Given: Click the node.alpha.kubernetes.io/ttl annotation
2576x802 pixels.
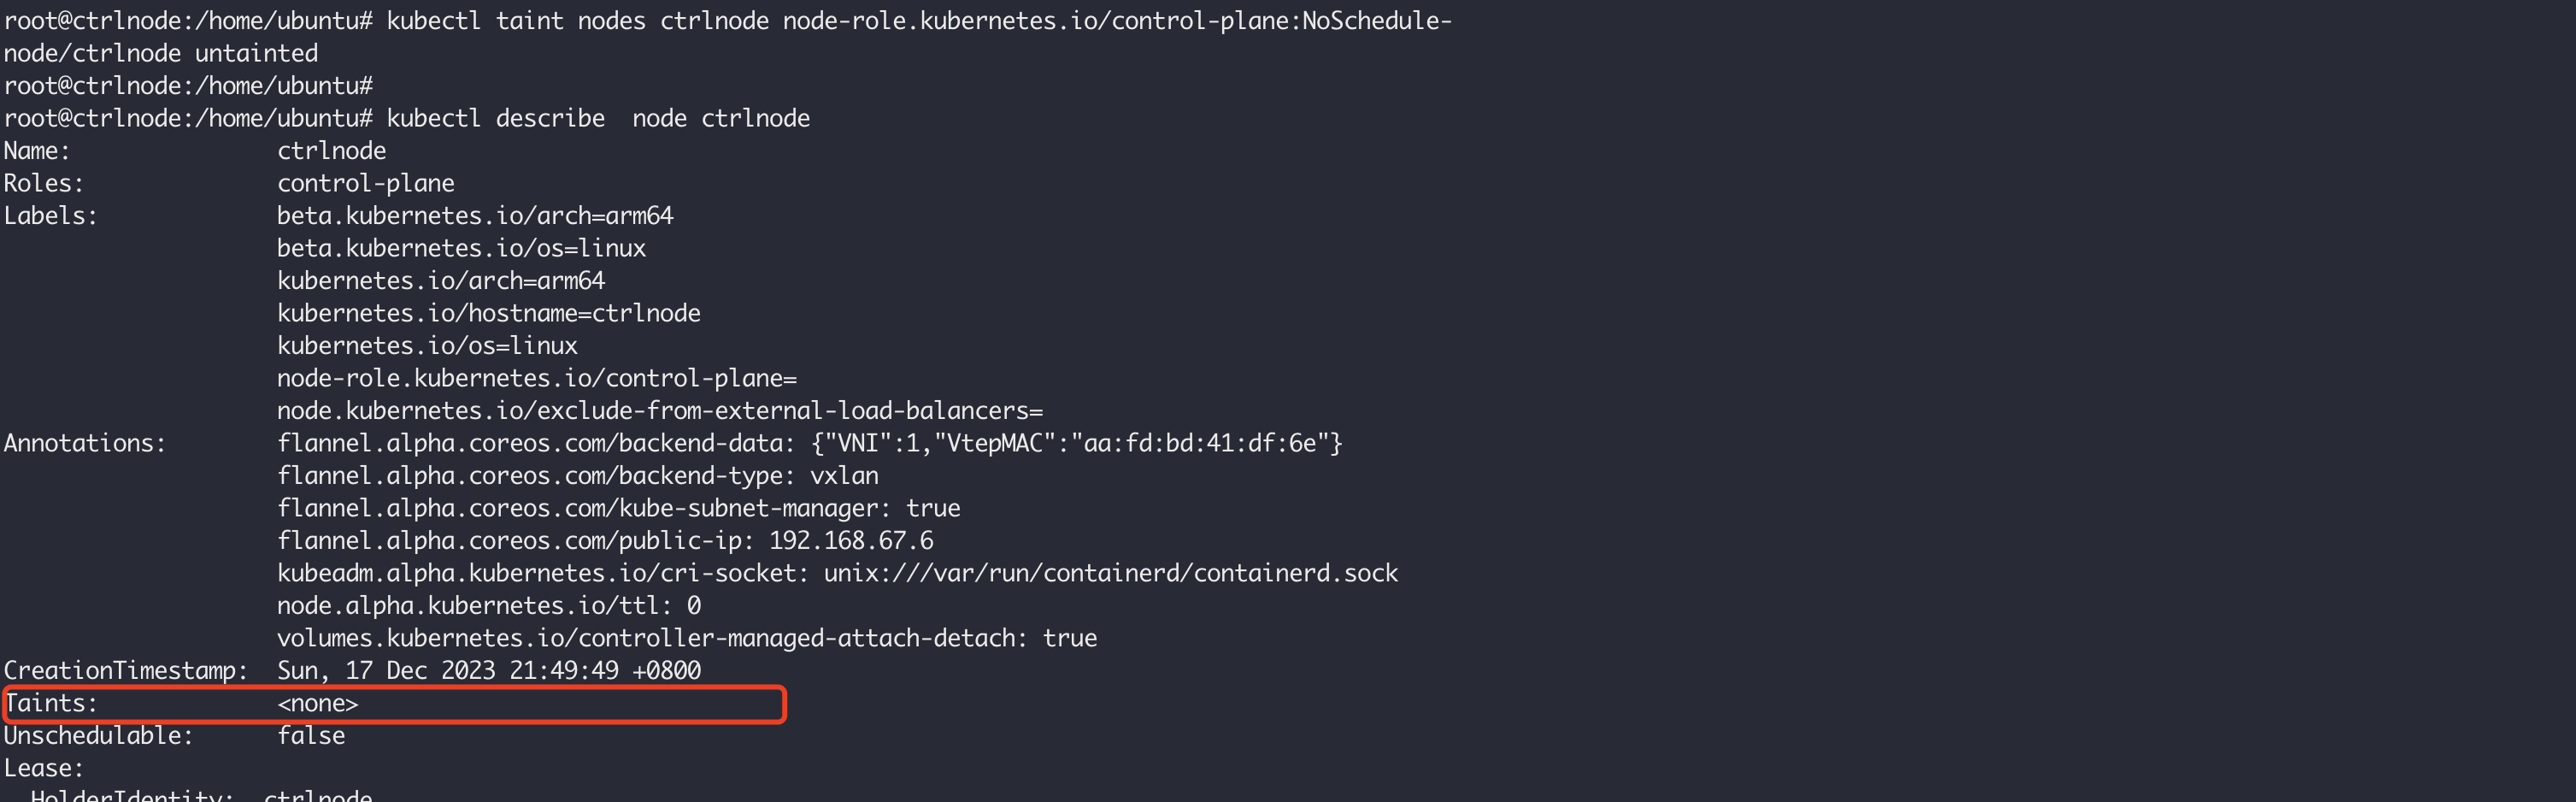Looking at the screenshot, I should point(488,606).
